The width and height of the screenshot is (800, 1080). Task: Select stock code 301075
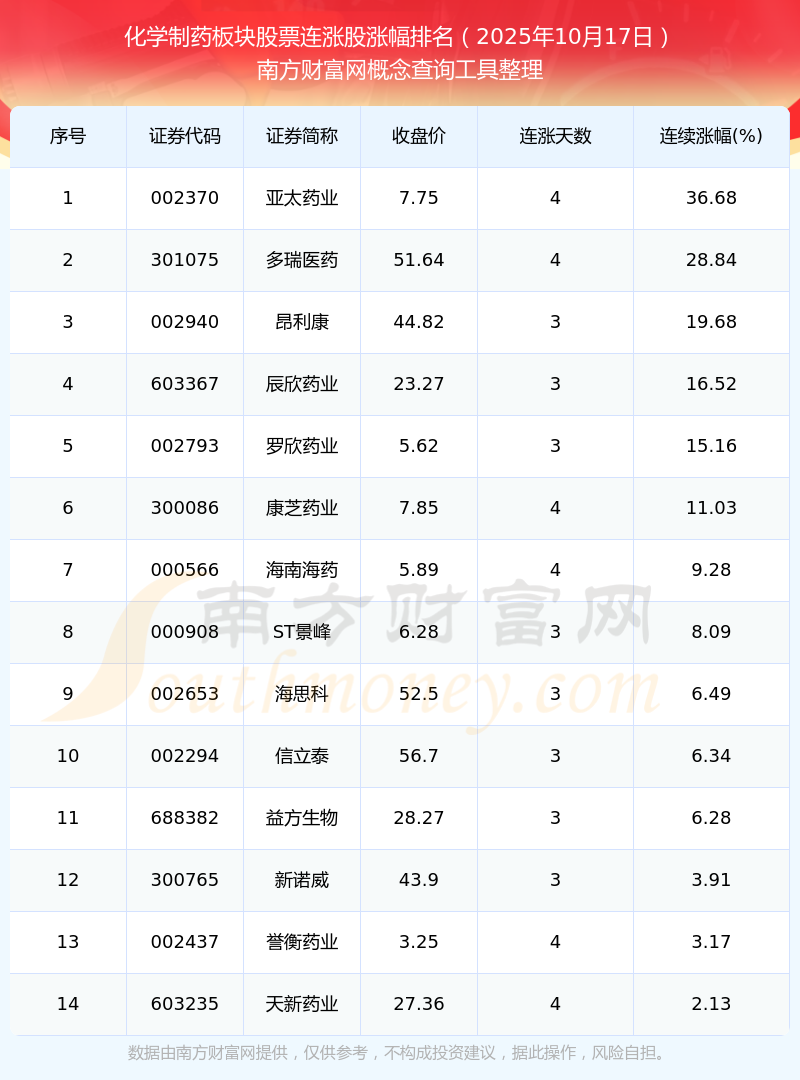(x=185, y=260)
